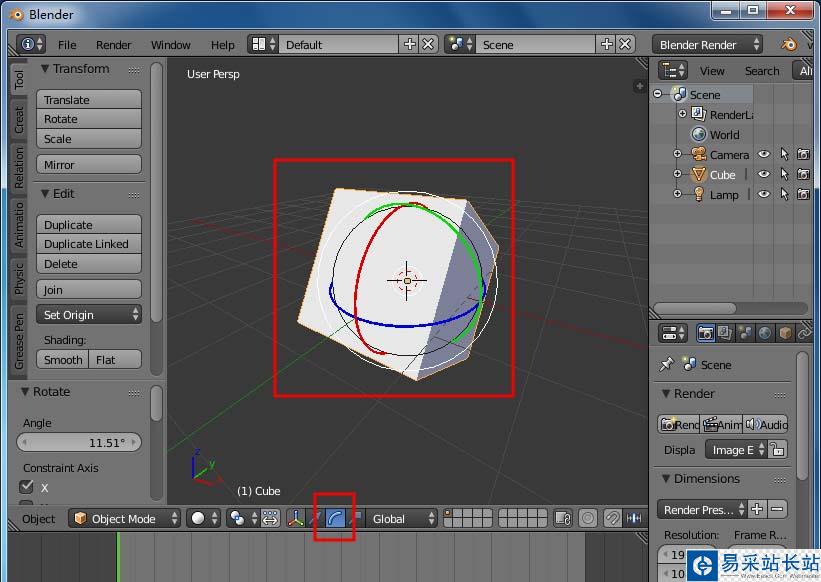Open the Render menu
The height and width of the screenshot is (582, 821).
coord(114,44)
